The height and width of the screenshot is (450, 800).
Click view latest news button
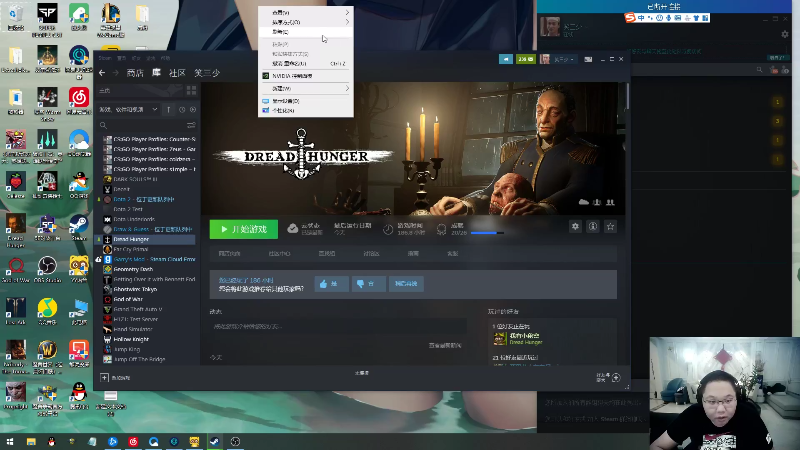[445, 345]
